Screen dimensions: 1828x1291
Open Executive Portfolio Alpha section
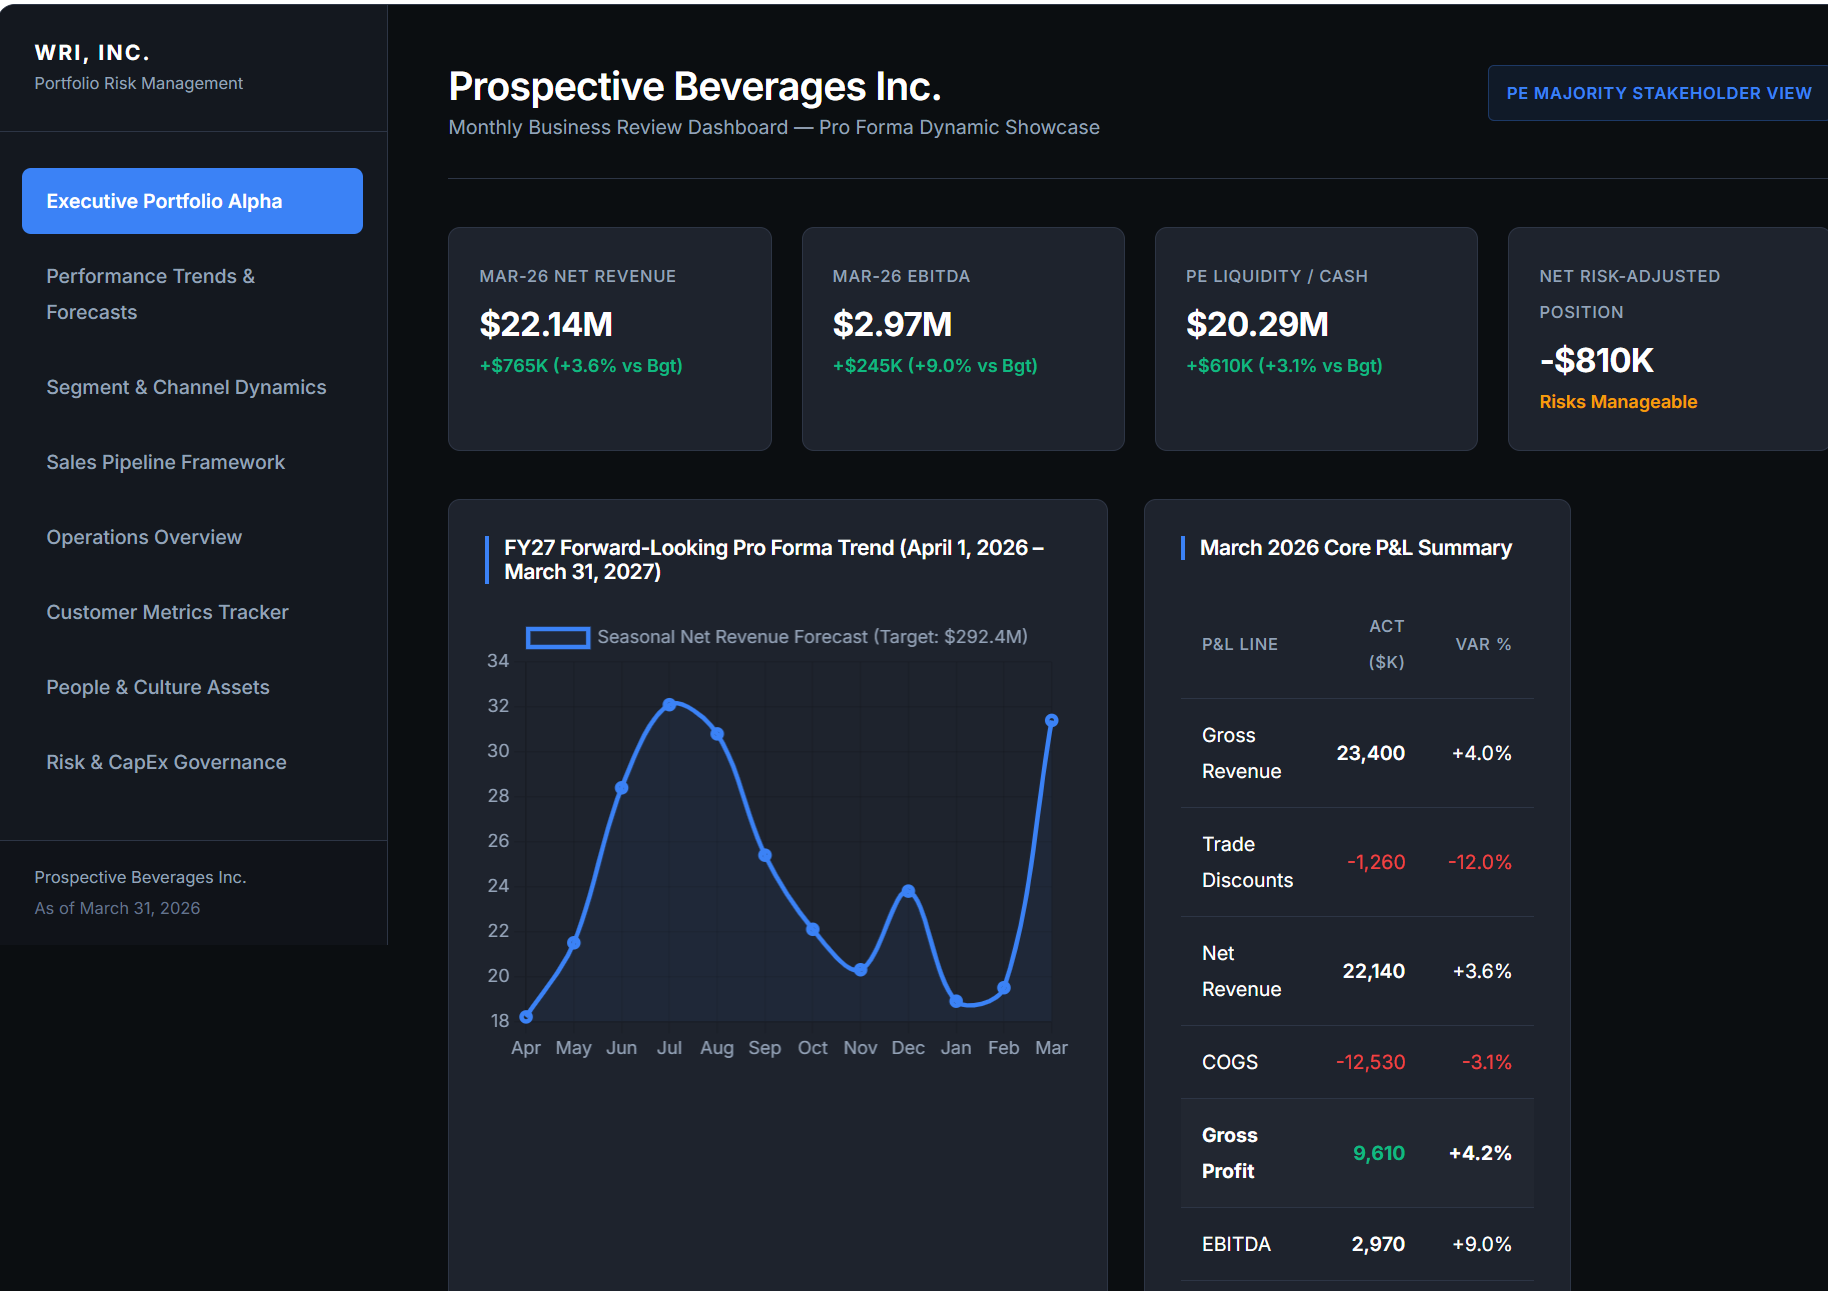pos(192,201)
